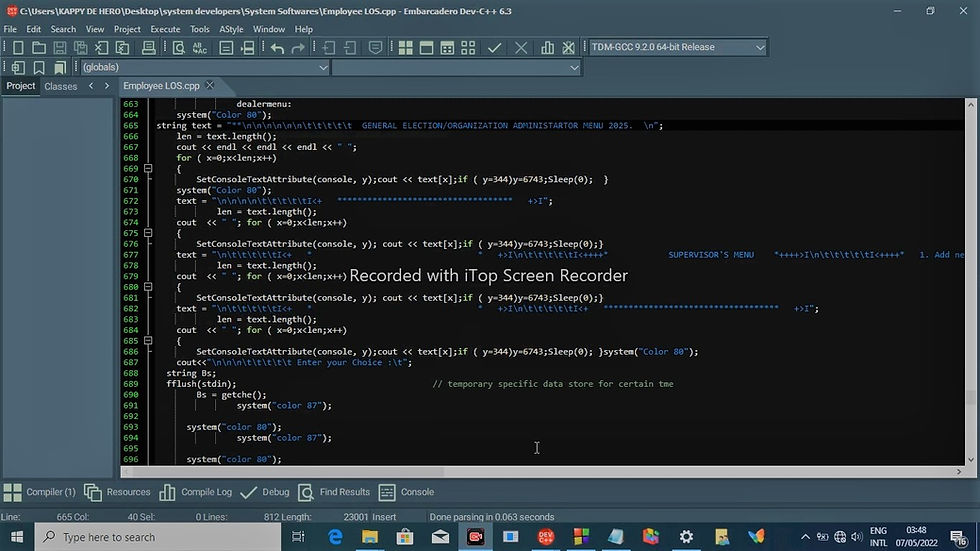Viewport: 980px width, 551px height.
Task: Click the Save file toolbar icon
Action: coord(59,47)
